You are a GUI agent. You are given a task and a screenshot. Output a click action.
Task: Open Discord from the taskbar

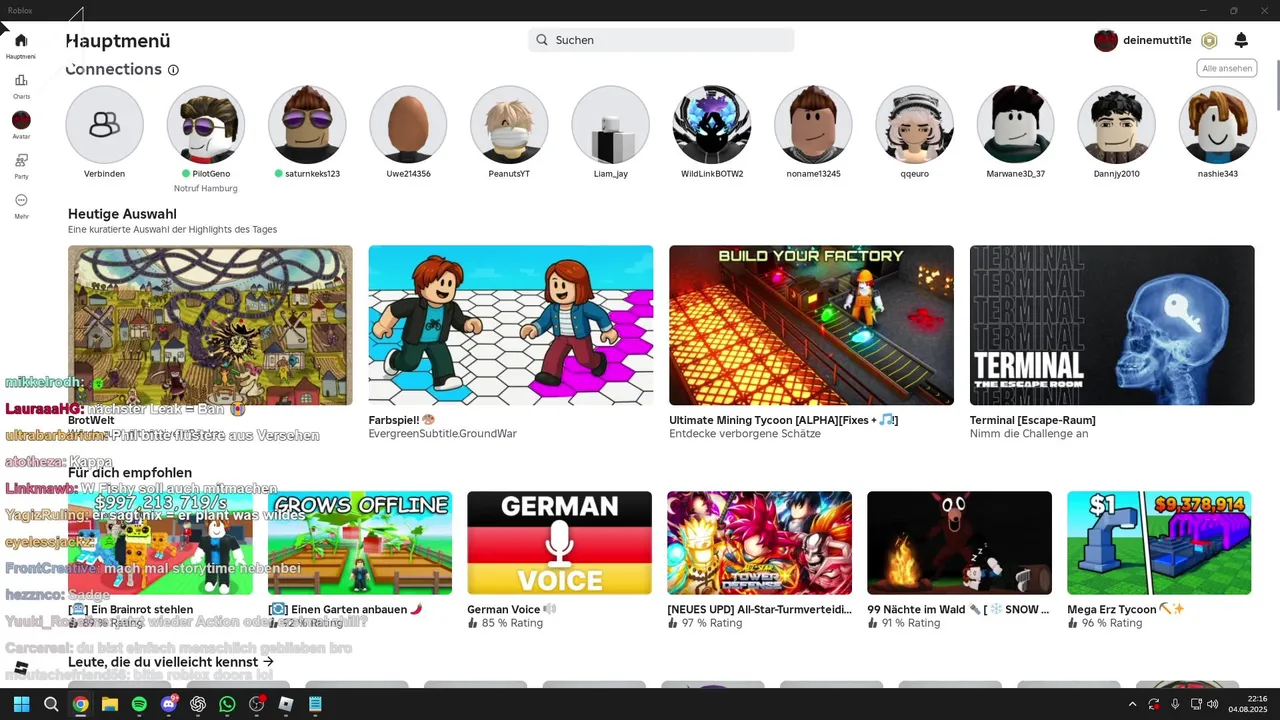point(169,704)
